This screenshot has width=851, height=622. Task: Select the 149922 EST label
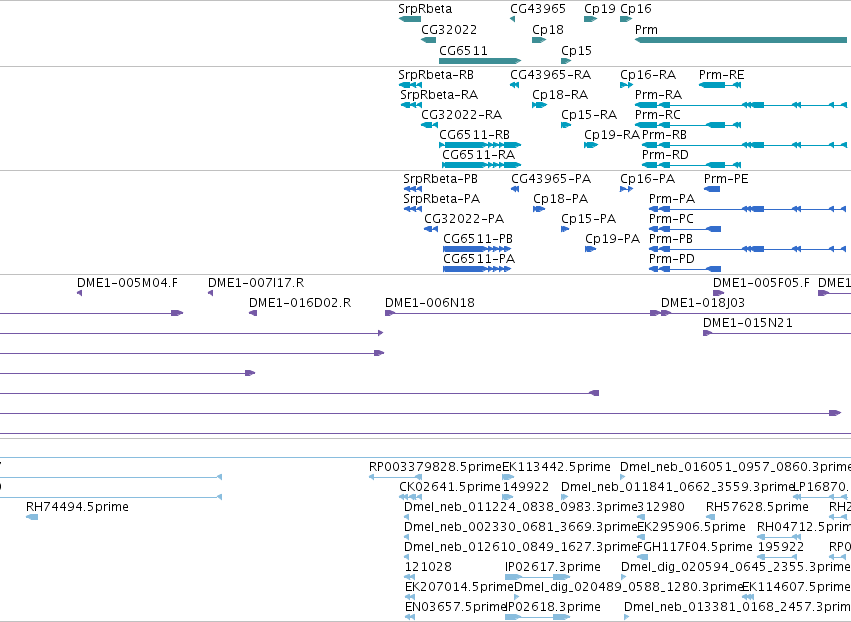[526, 487]
